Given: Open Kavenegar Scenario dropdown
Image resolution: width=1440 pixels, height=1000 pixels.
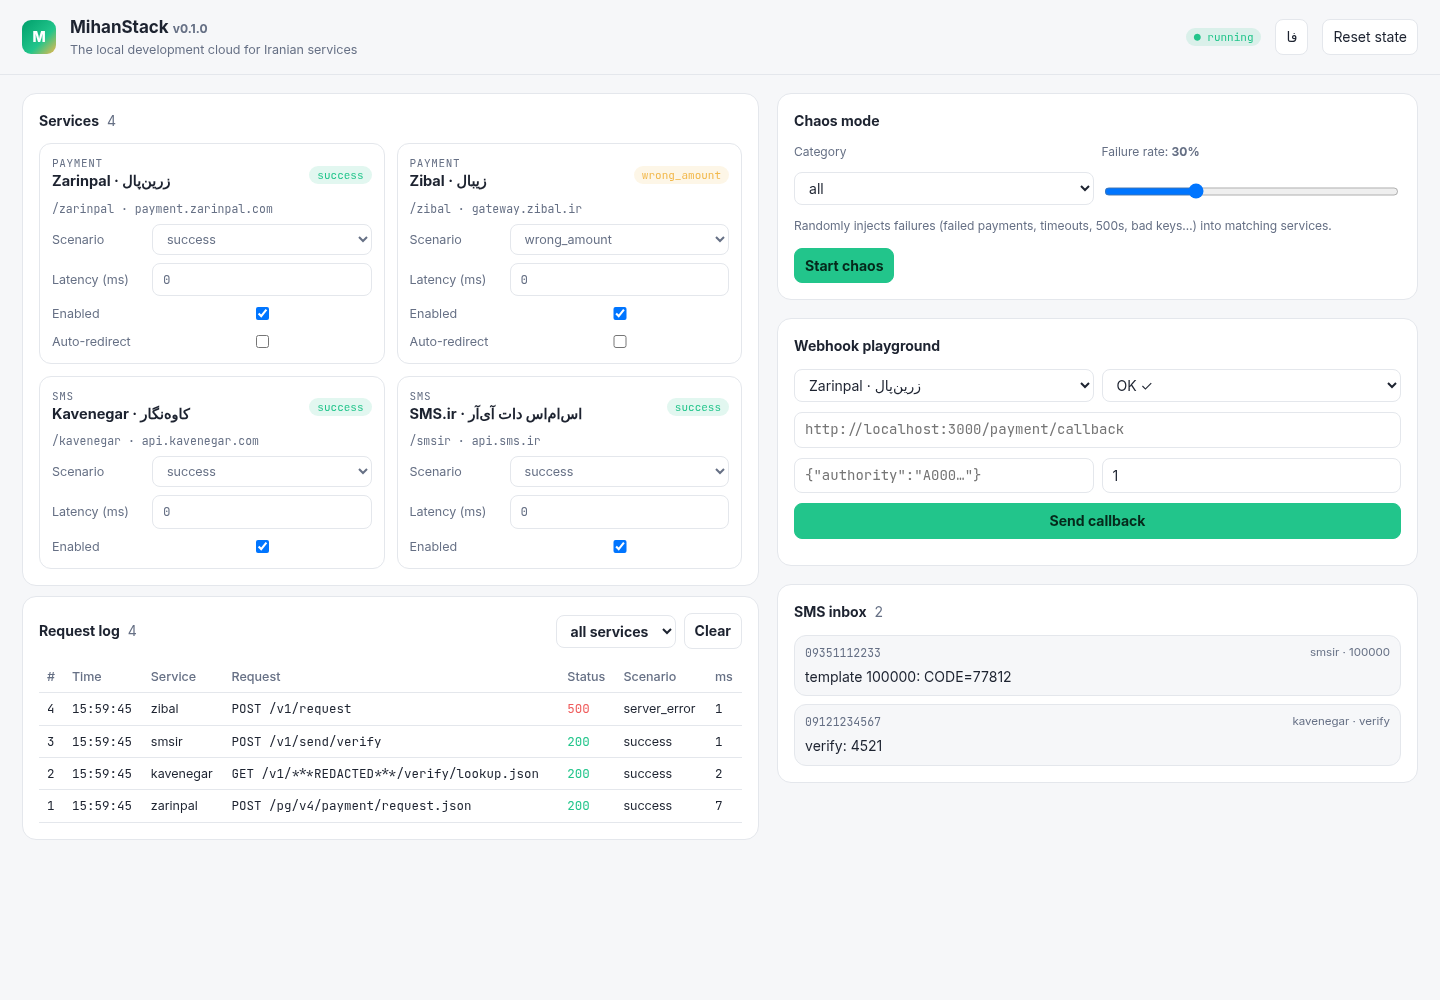Looking at the screenshot, I should click(x=262, y=472).
